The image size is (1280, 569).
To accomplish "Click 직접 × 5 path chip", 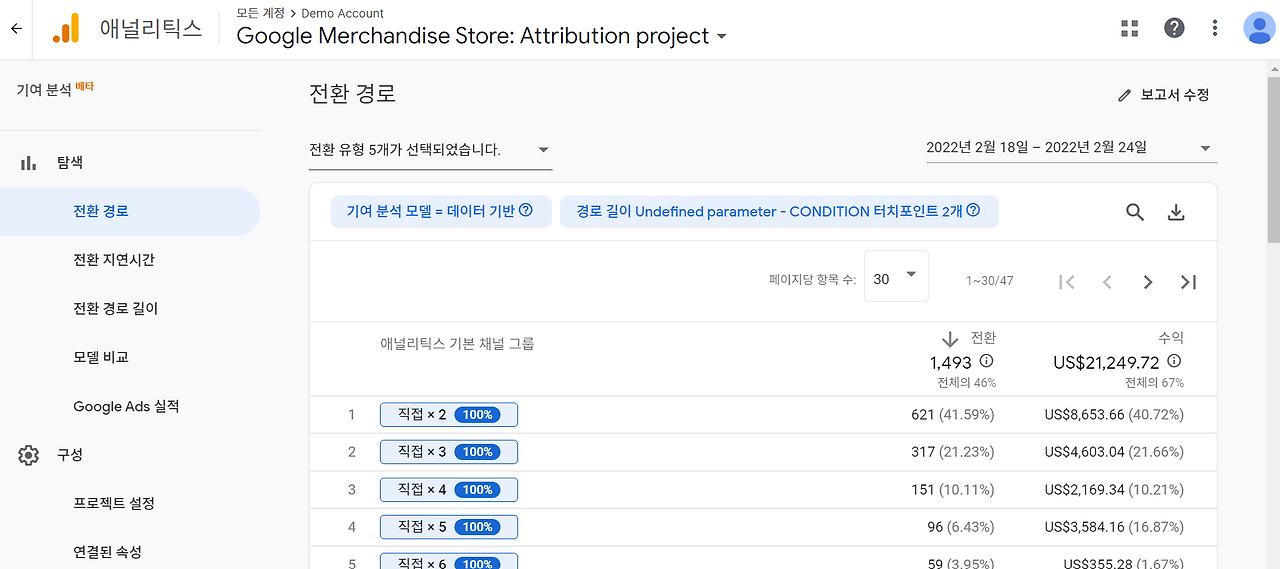I will [x=449, y=527].
